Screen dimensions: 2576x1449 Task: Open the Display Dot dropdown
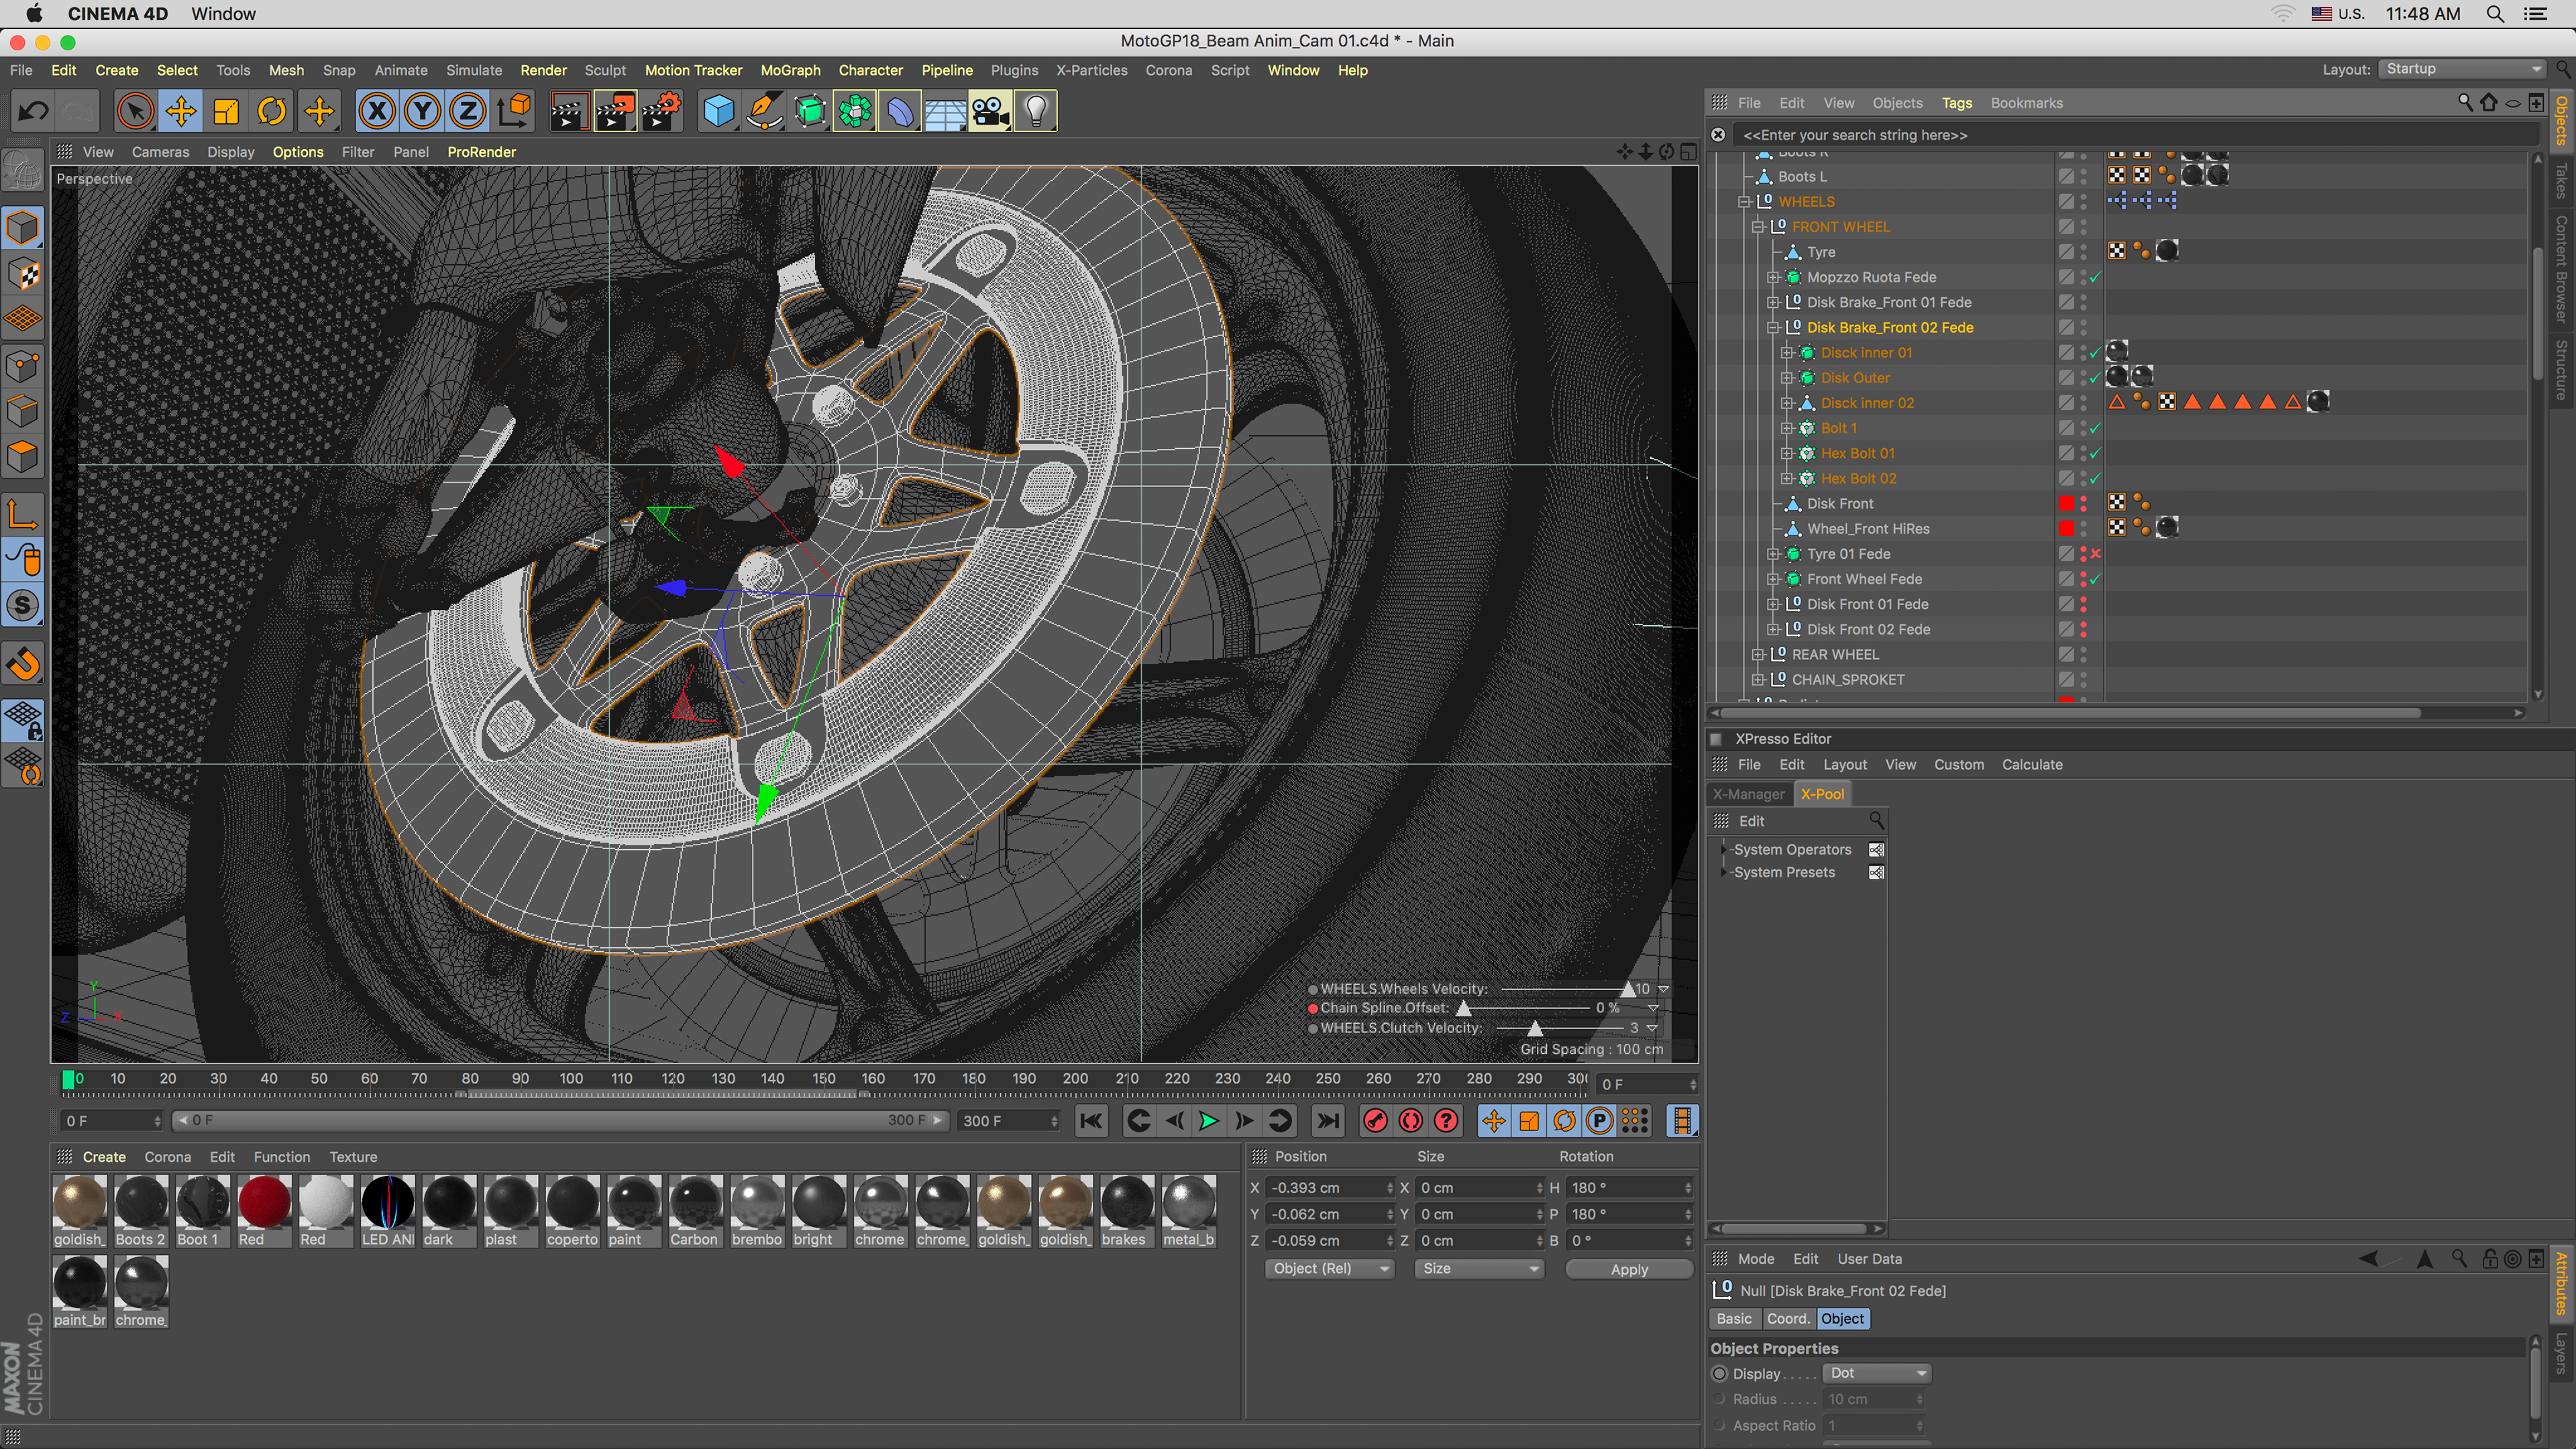click(1877, 1373)
